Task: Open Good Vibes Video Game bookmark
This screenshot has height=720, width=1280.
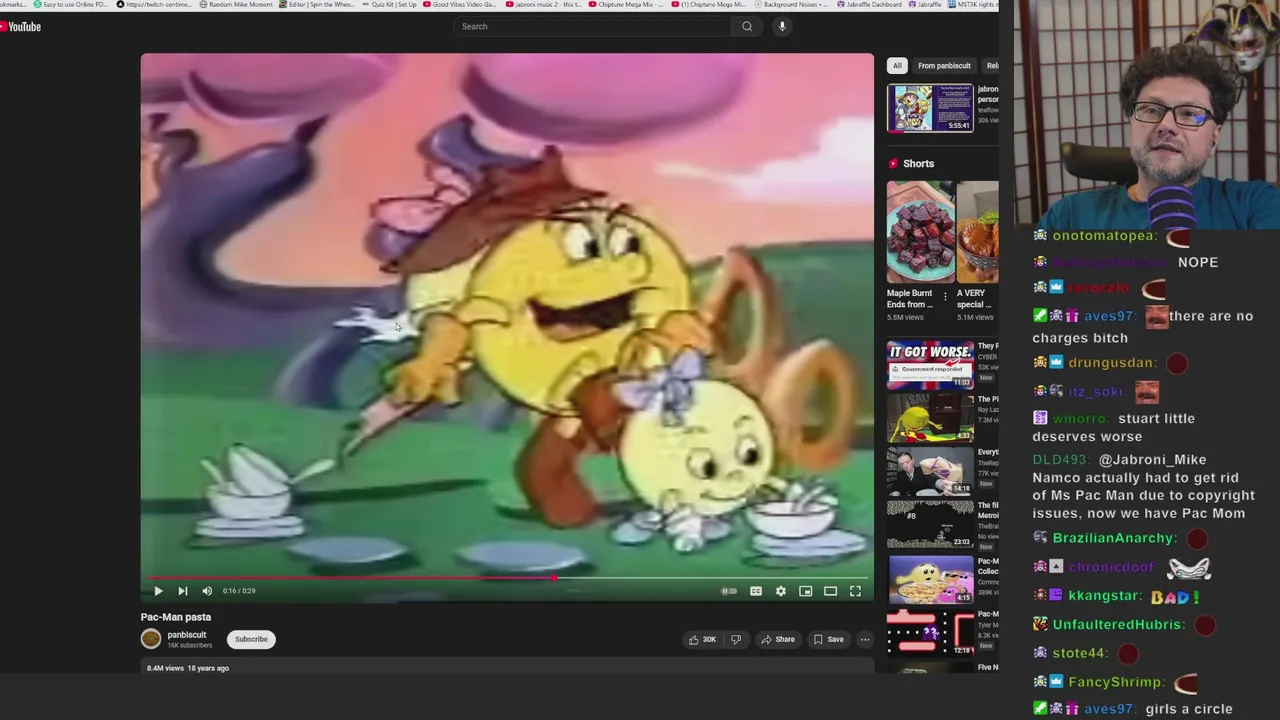Action: pyautogui.click(x=460, y=5)
